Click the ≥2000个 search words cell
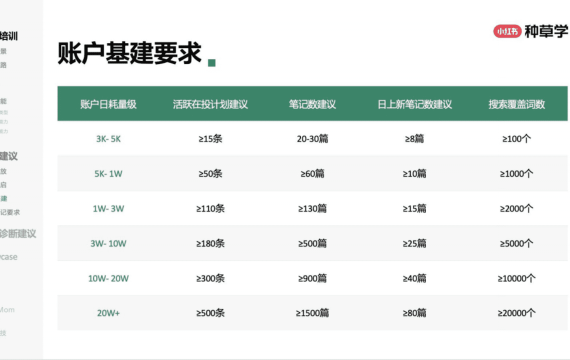This screenshot has height=360, width=570. [517, 209]
